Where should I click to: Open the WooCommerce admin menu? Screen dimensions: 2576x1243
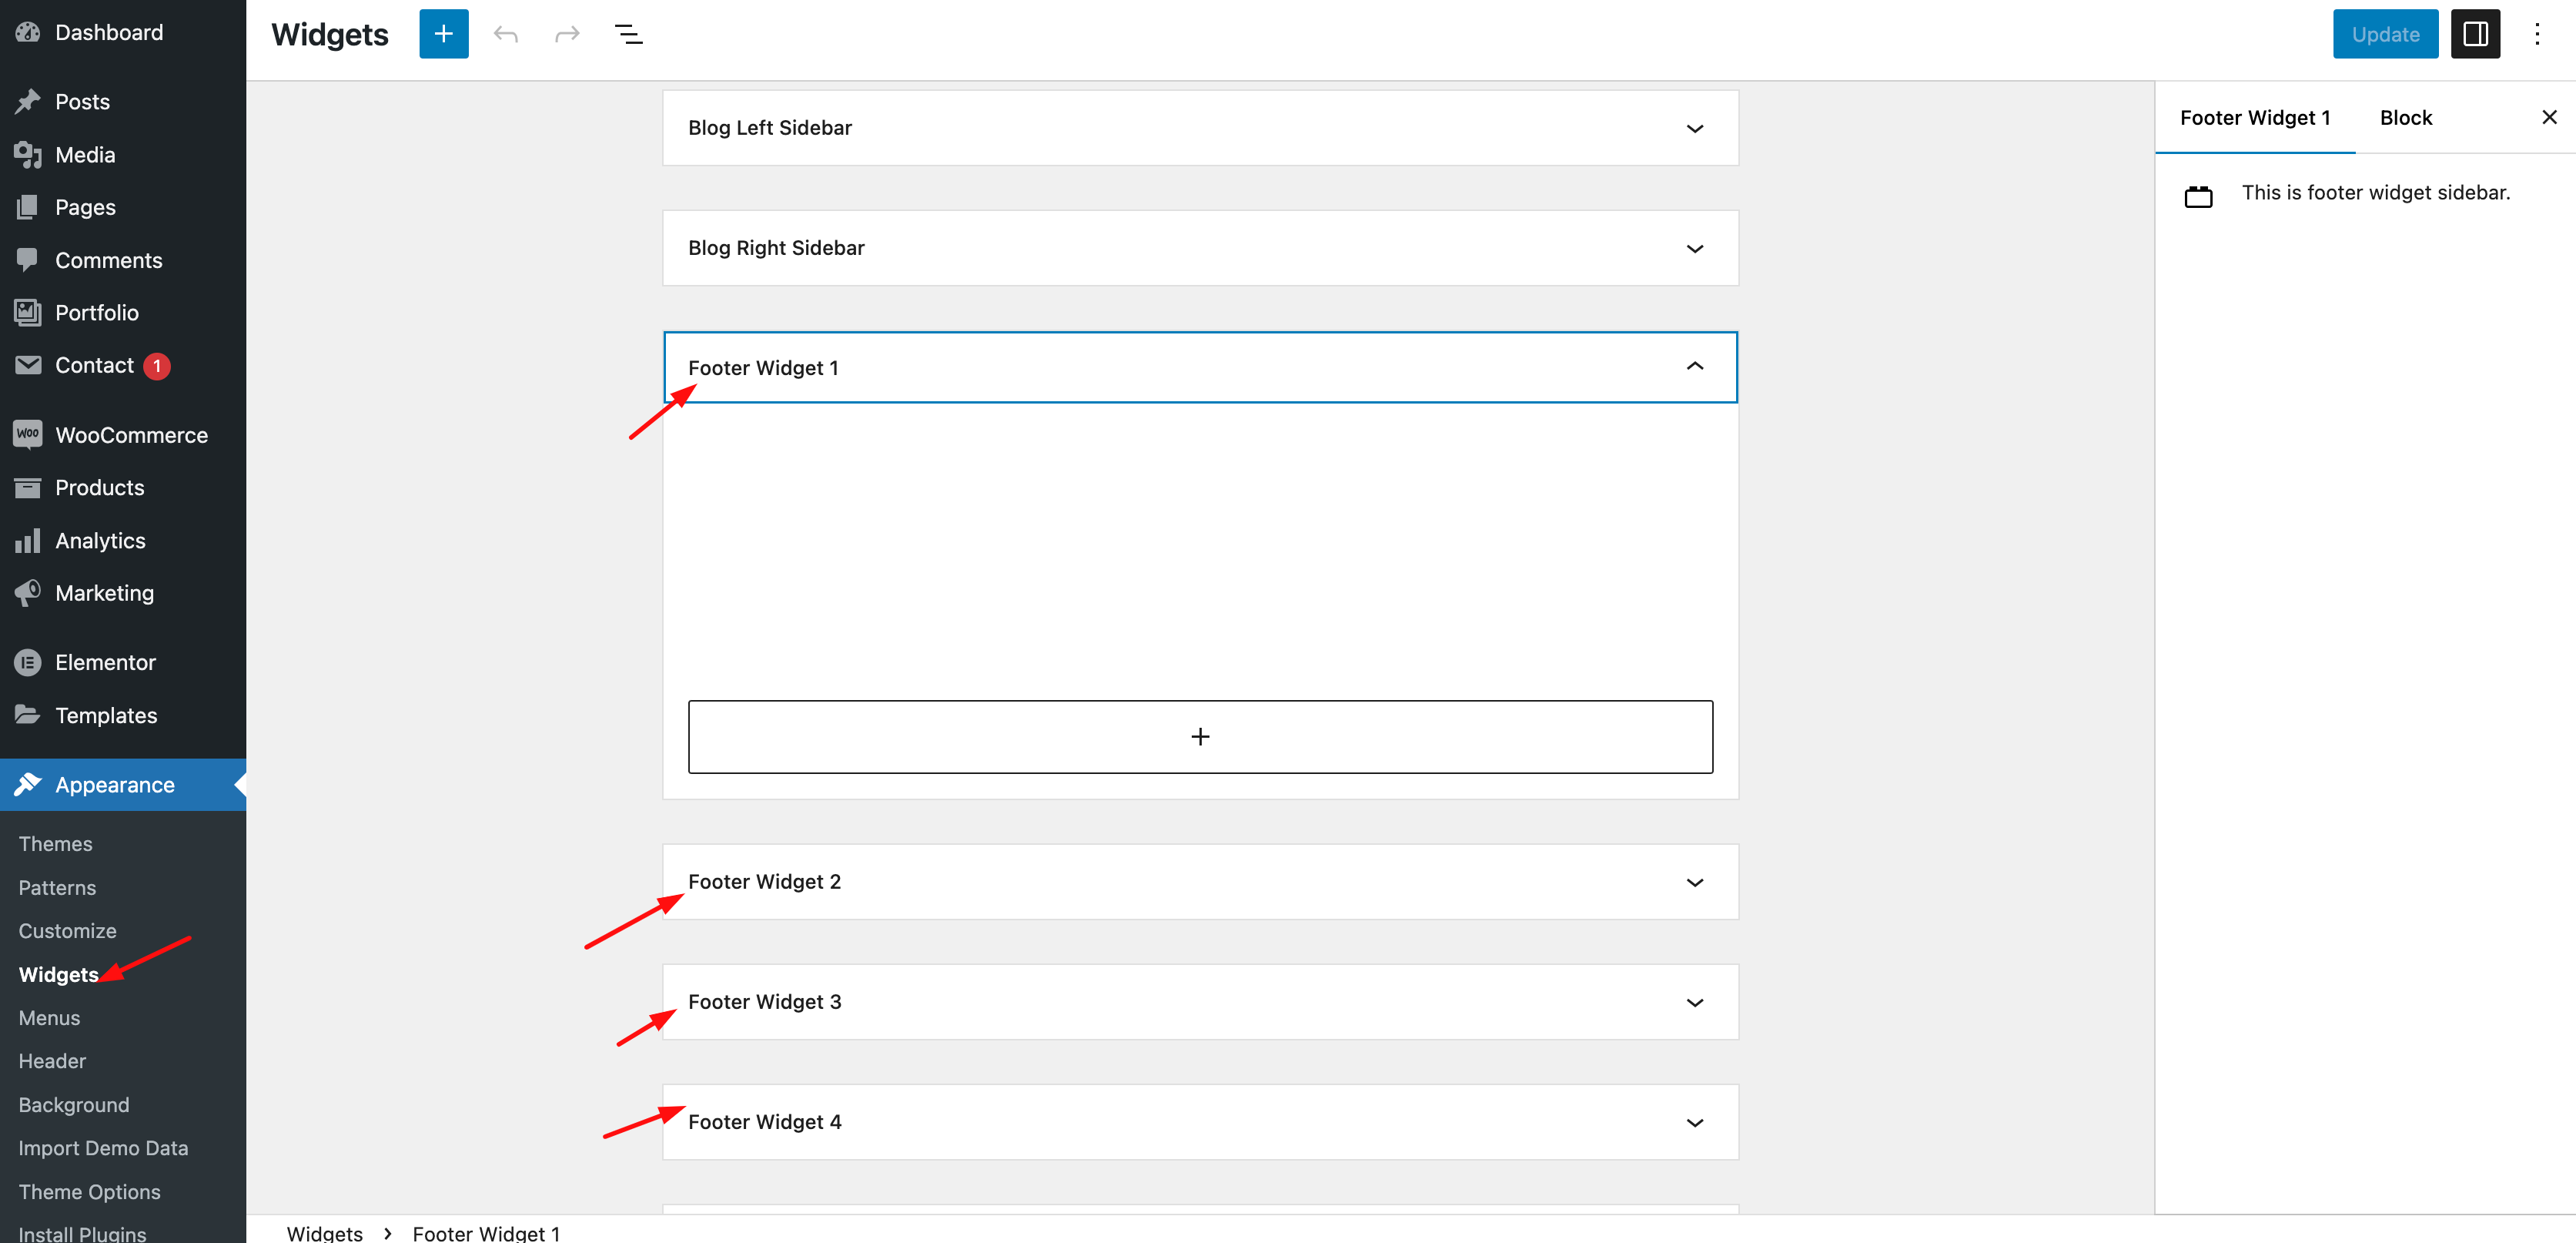[123, 434]
